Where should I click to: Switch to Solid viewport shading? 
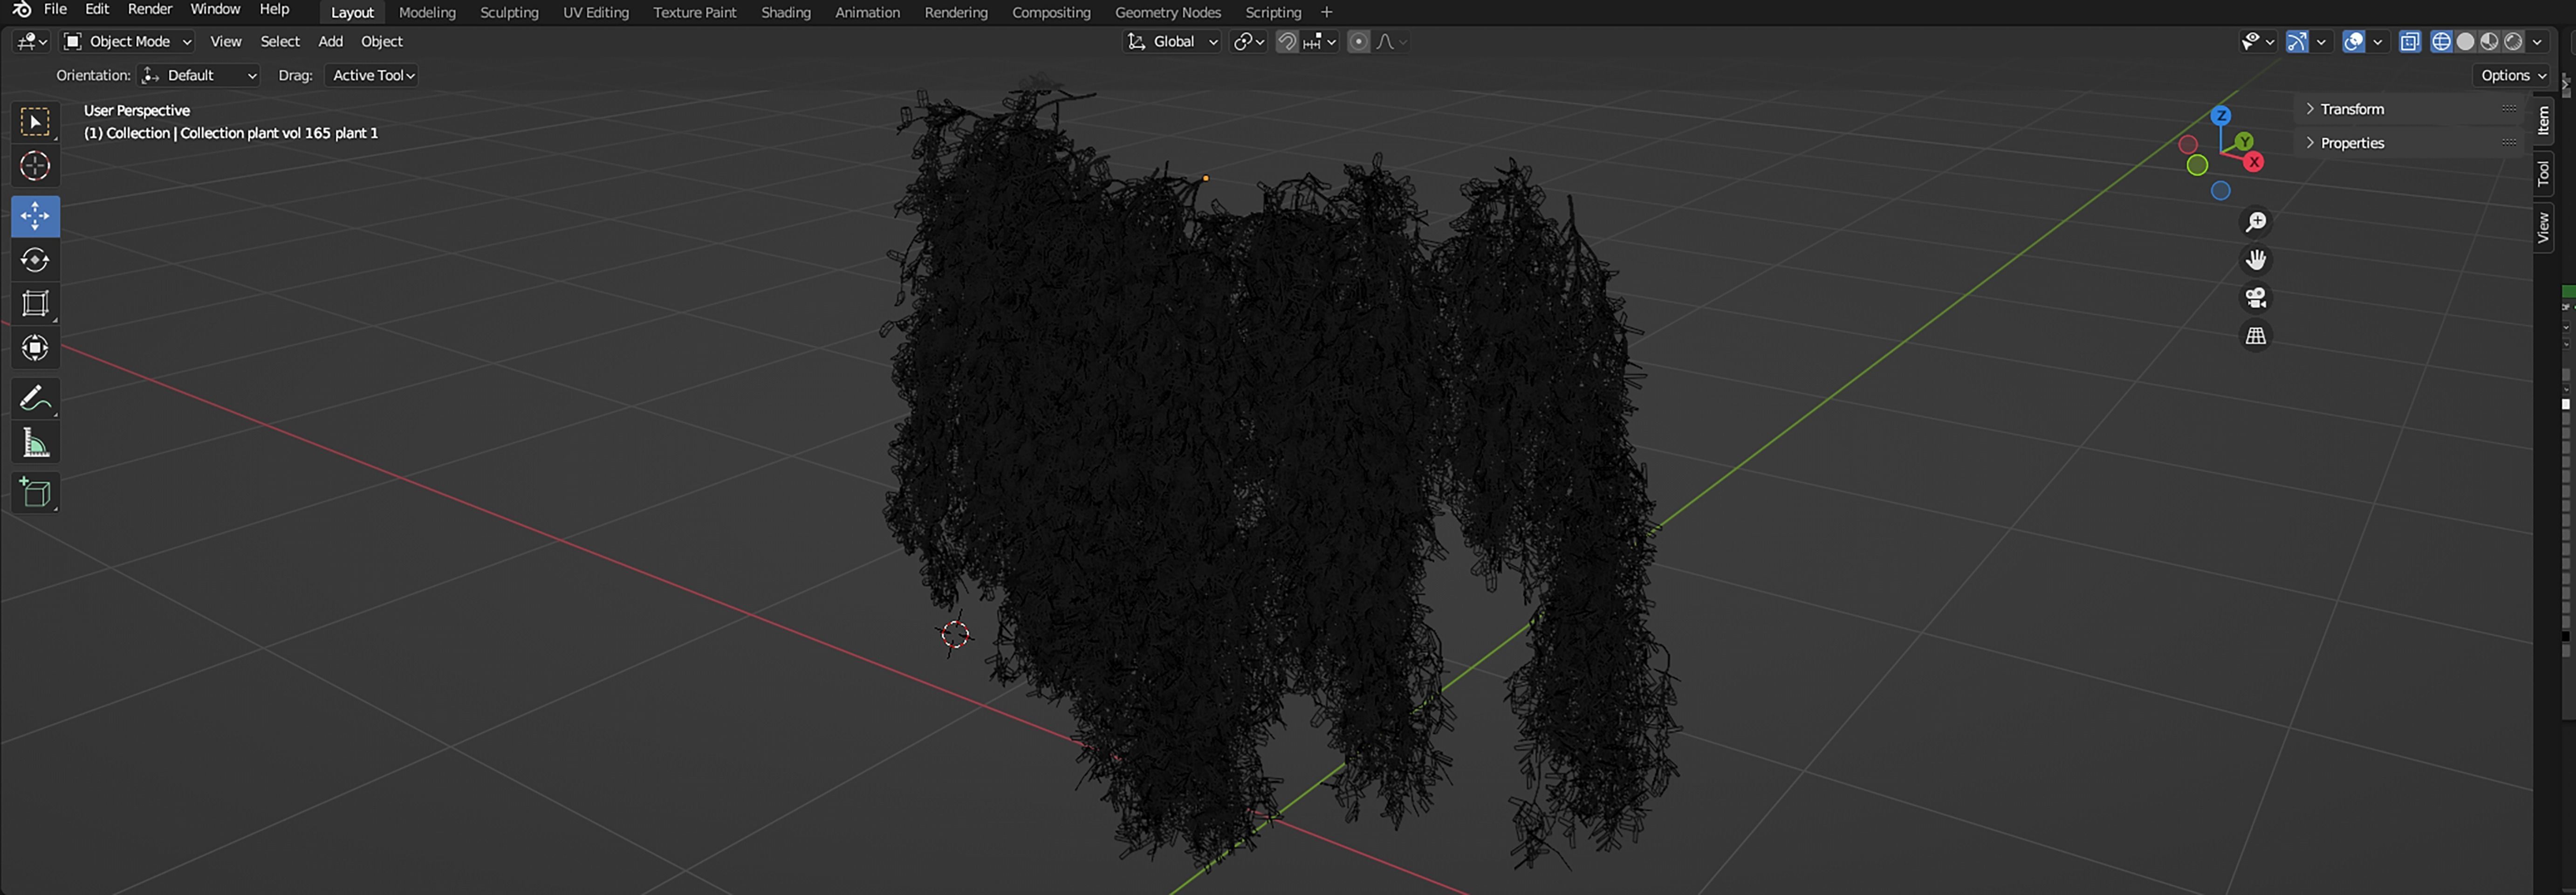coord(2466,41)
